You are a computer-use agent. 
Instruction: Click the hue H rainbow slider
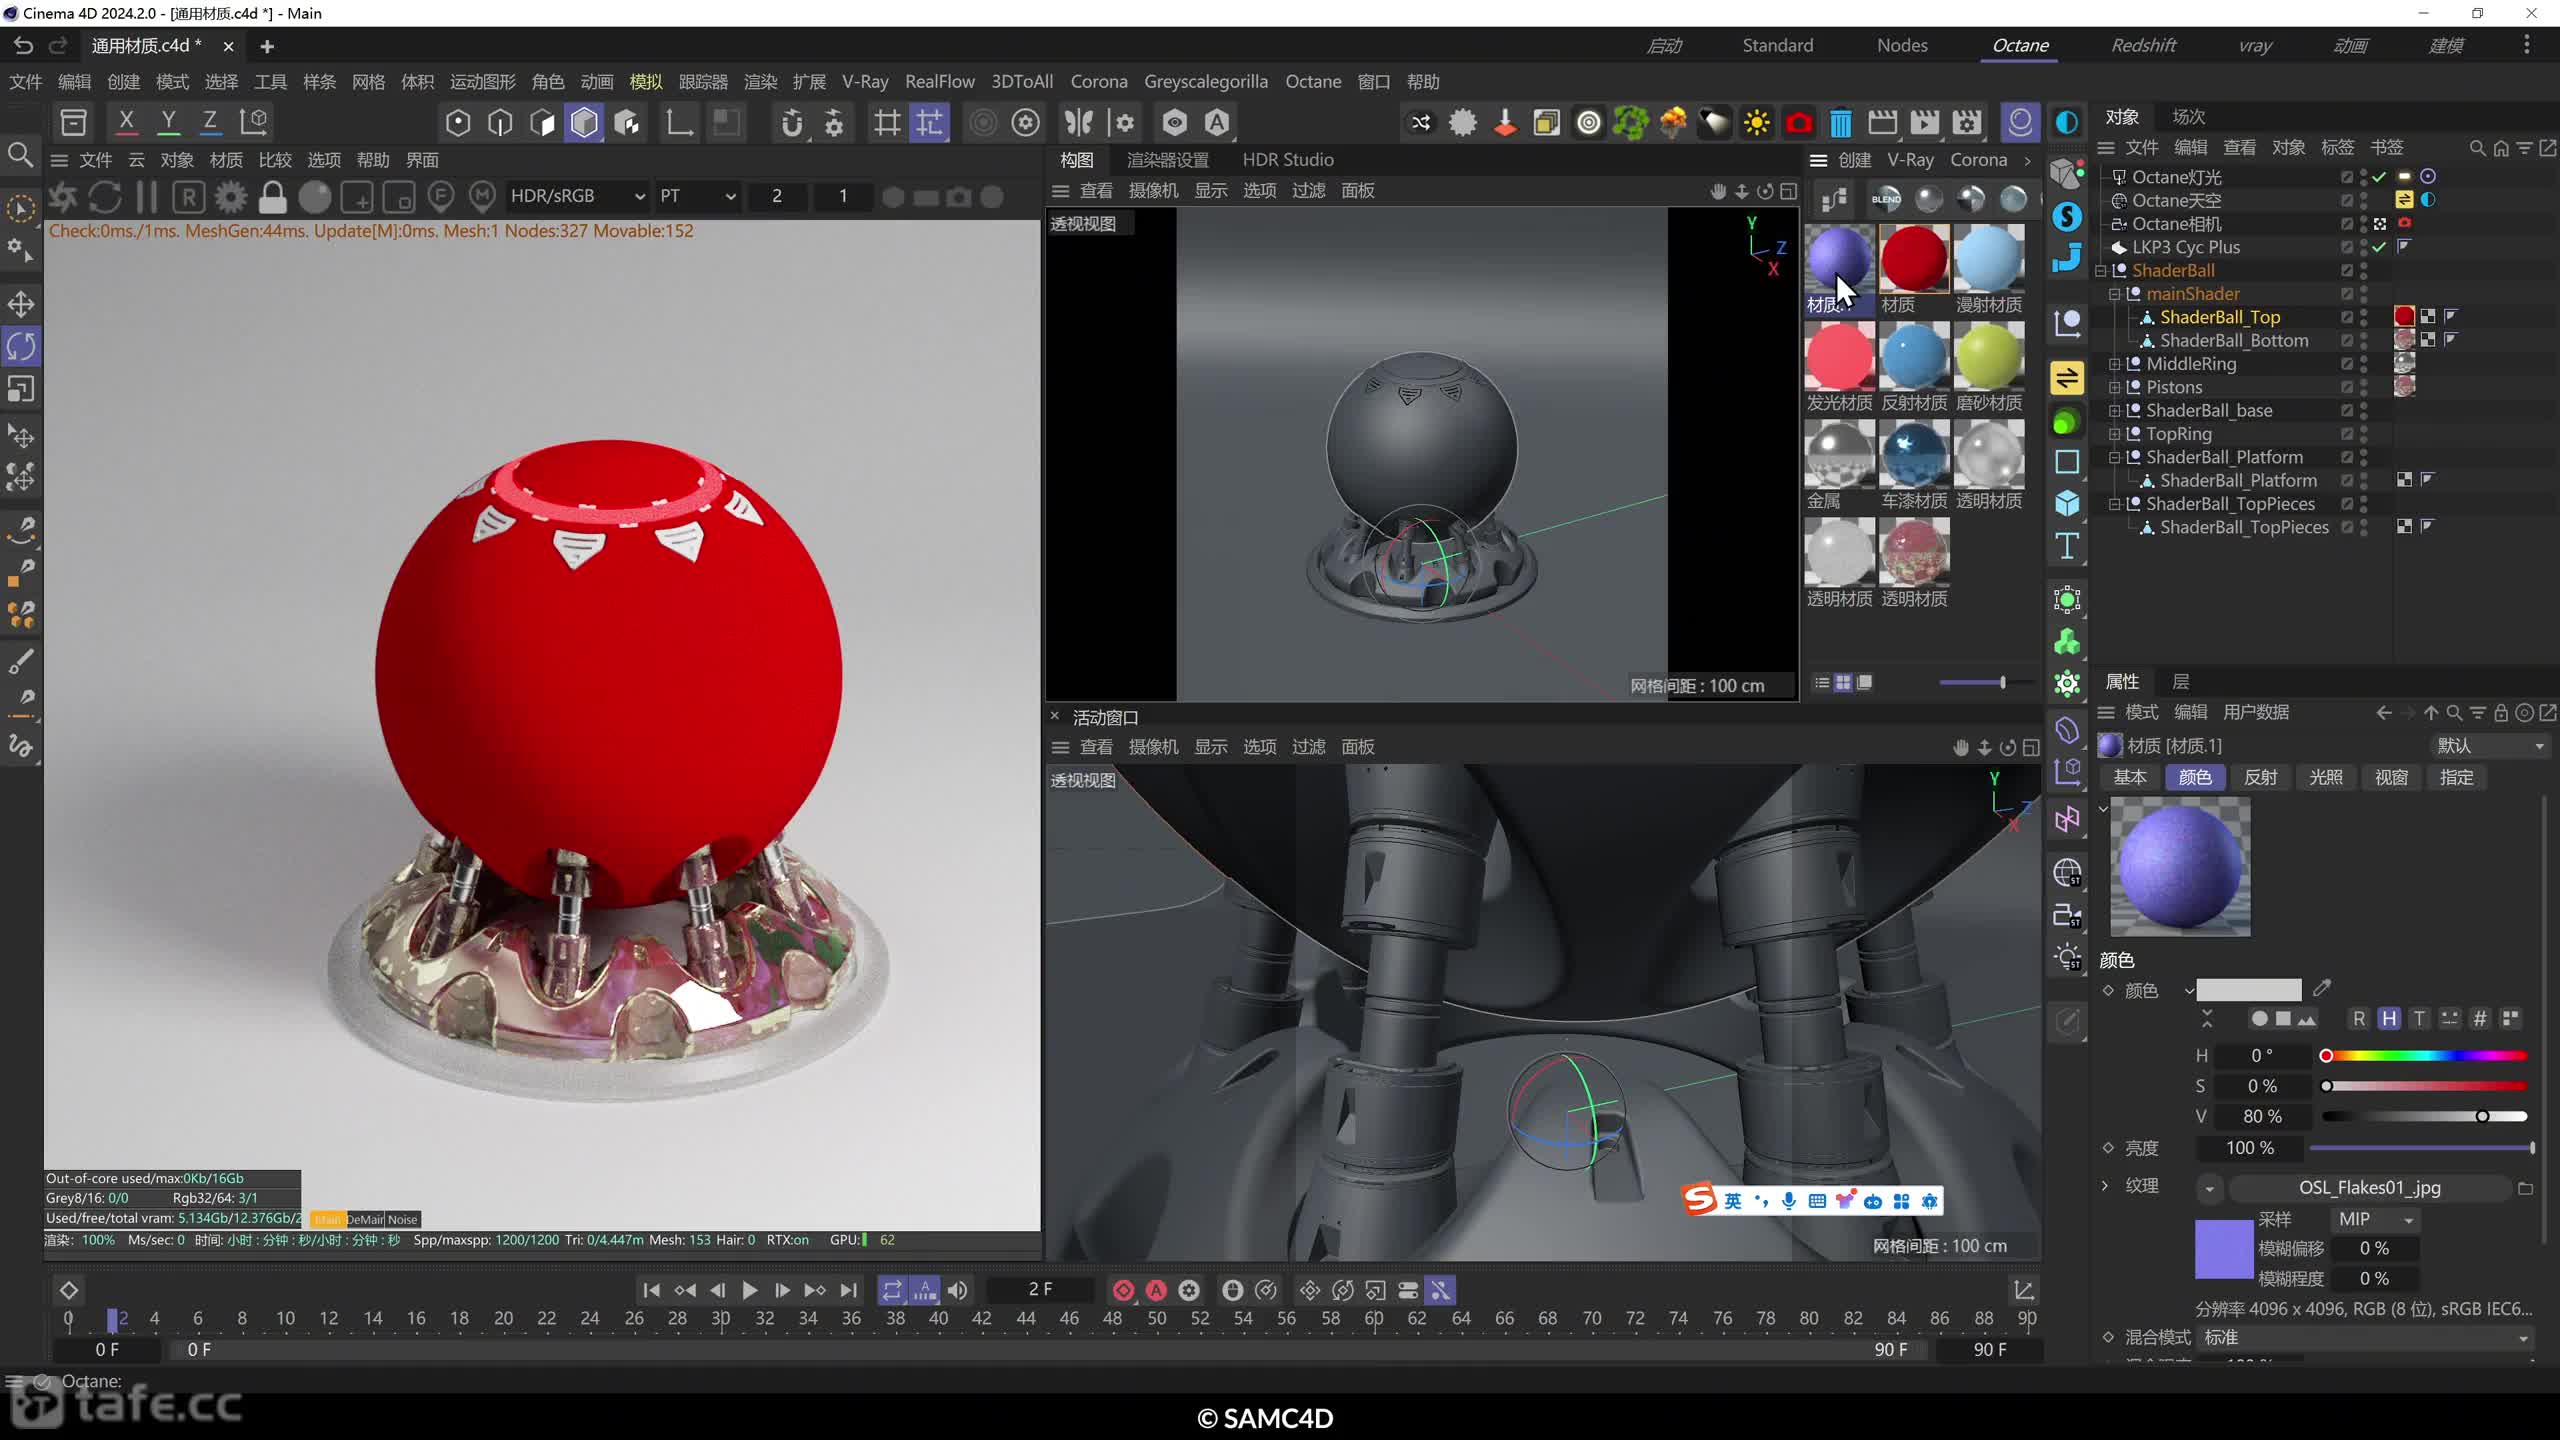pos(2425,1056)
